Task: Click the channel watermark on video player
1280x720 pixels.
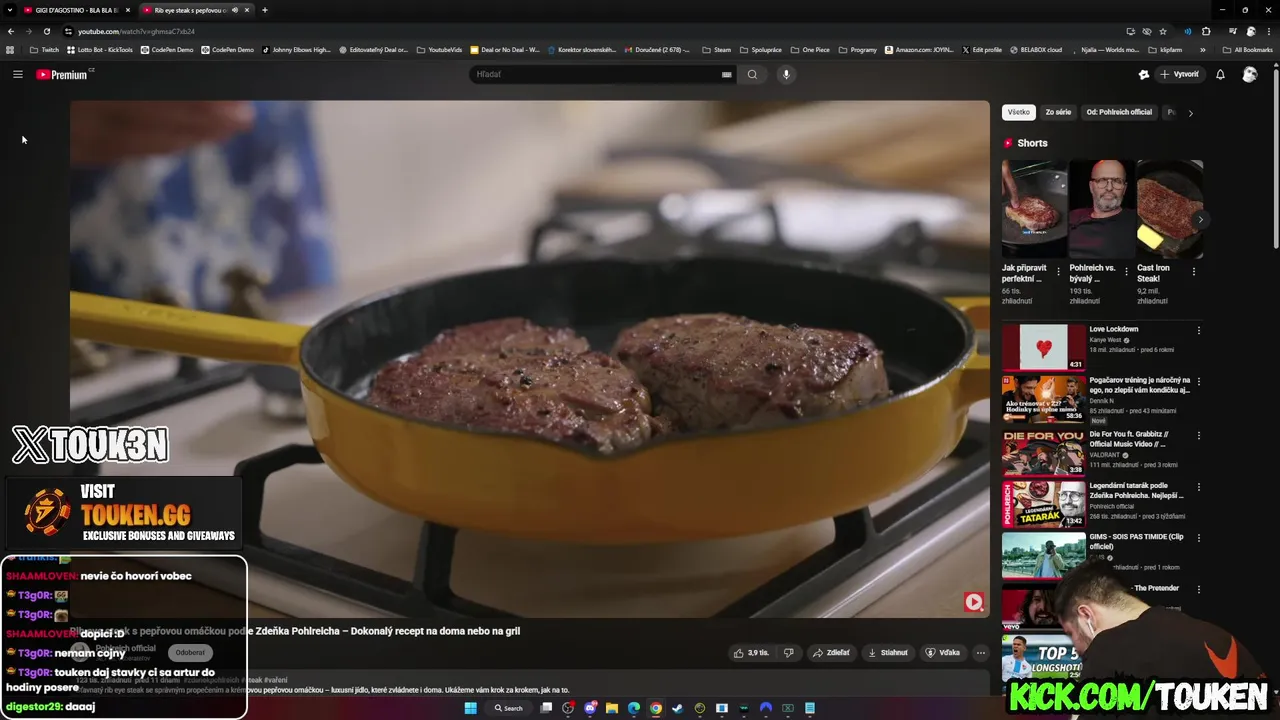Action: pos(973,602)
